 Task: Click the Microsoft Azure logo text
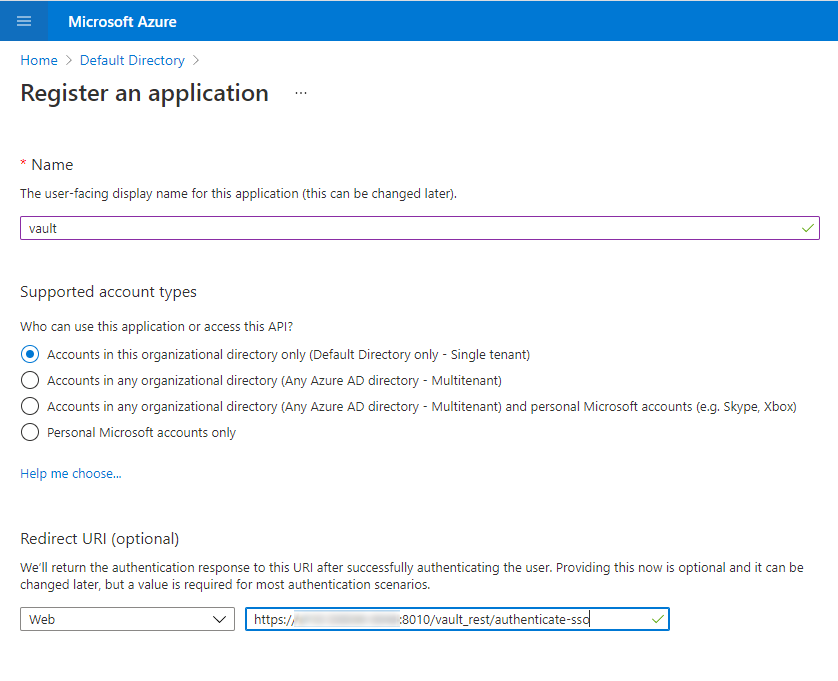tap(122, 21)
